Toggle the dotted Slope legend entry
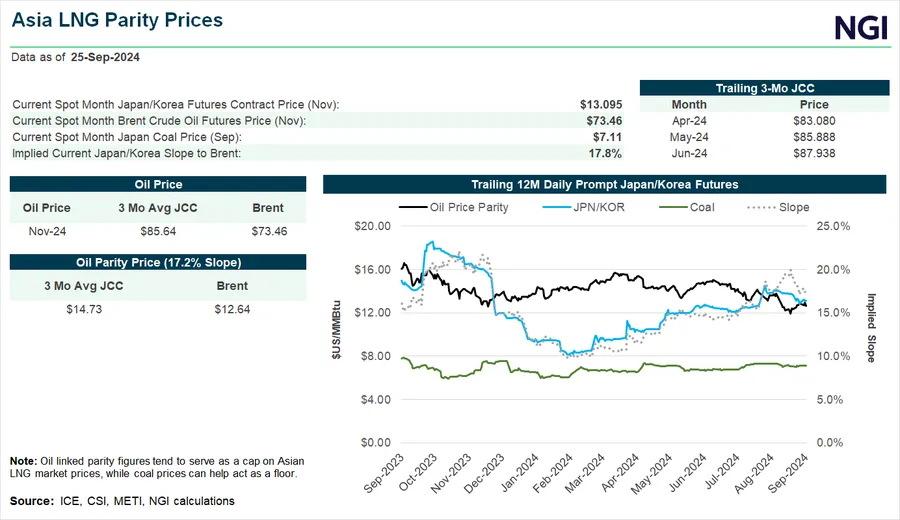The height and width of the screenshot is (520, 900). pyautogui.click(x=777, y=208)
